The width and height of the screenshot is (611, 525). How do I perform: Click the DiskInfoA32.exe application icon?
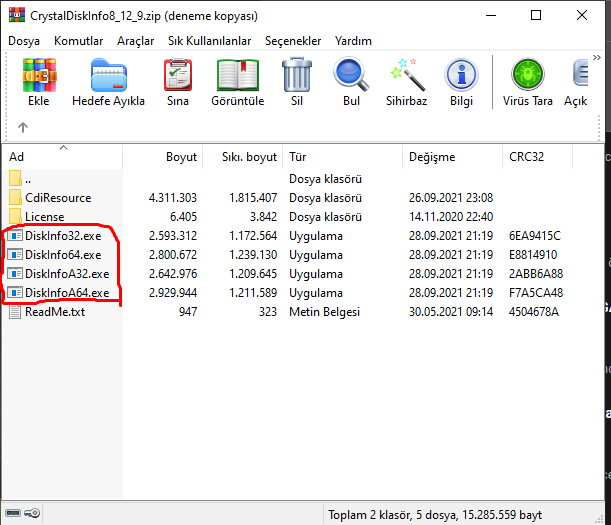pos(15,274)
